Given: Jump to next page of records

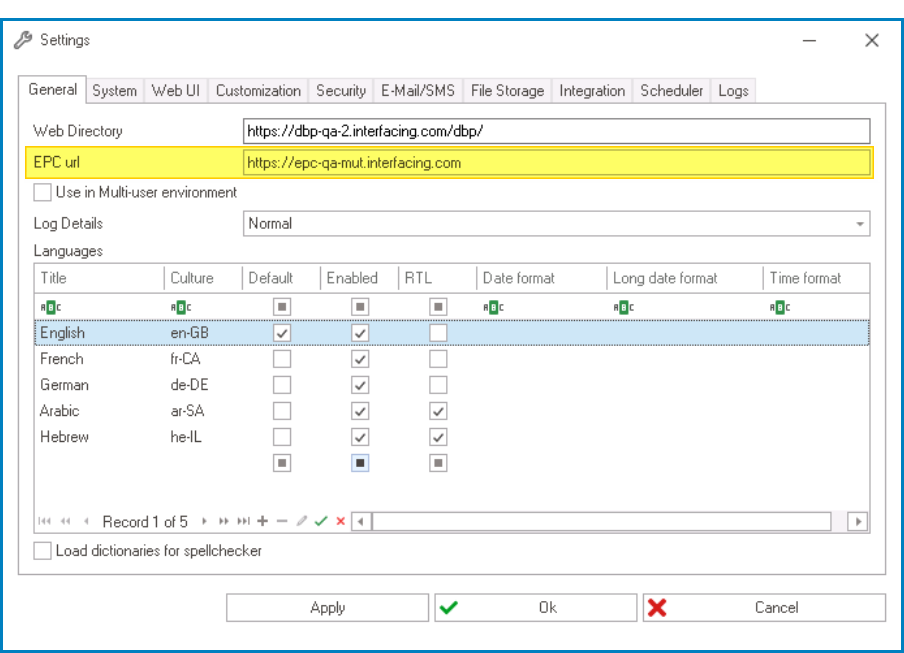Looking at the screenshot, I should coord(224,521).
